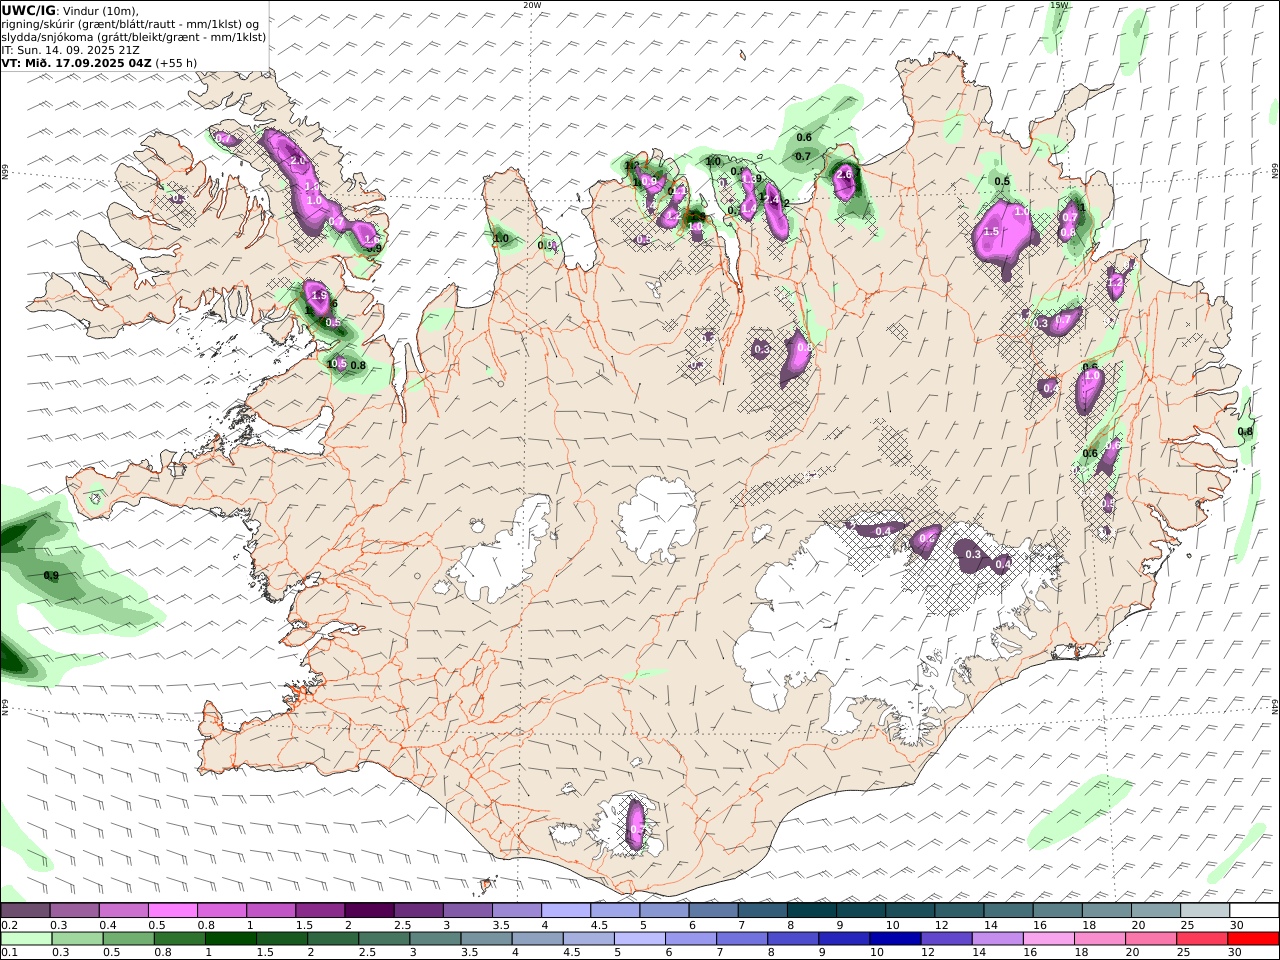Select the white 30 swatch in the snow legend
1280x960 pixels.
point(1254,911)
